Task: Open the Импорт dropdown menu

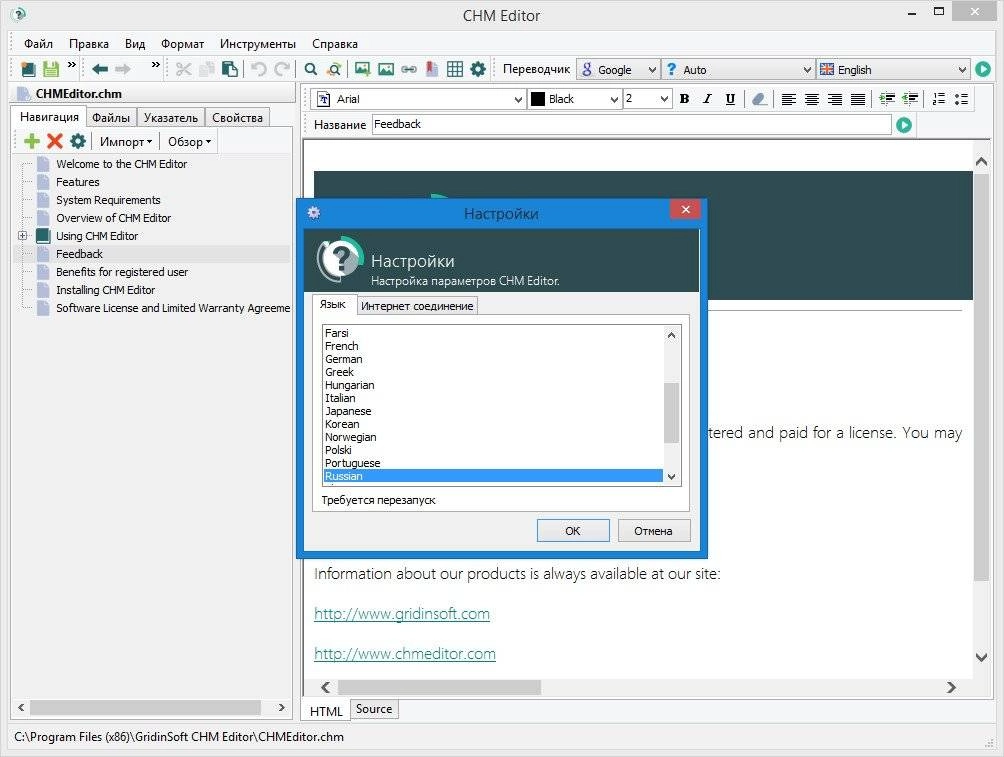Action: pyautogui.click(x=126, y=142)
